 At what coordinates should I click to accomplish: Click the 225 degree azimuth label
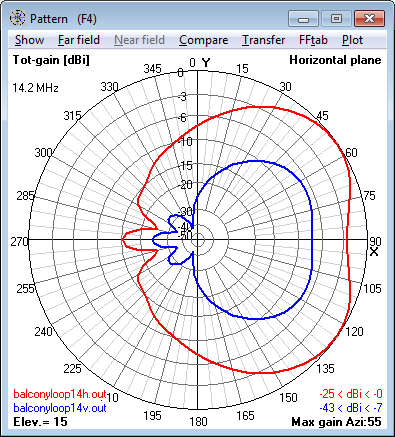72,368
